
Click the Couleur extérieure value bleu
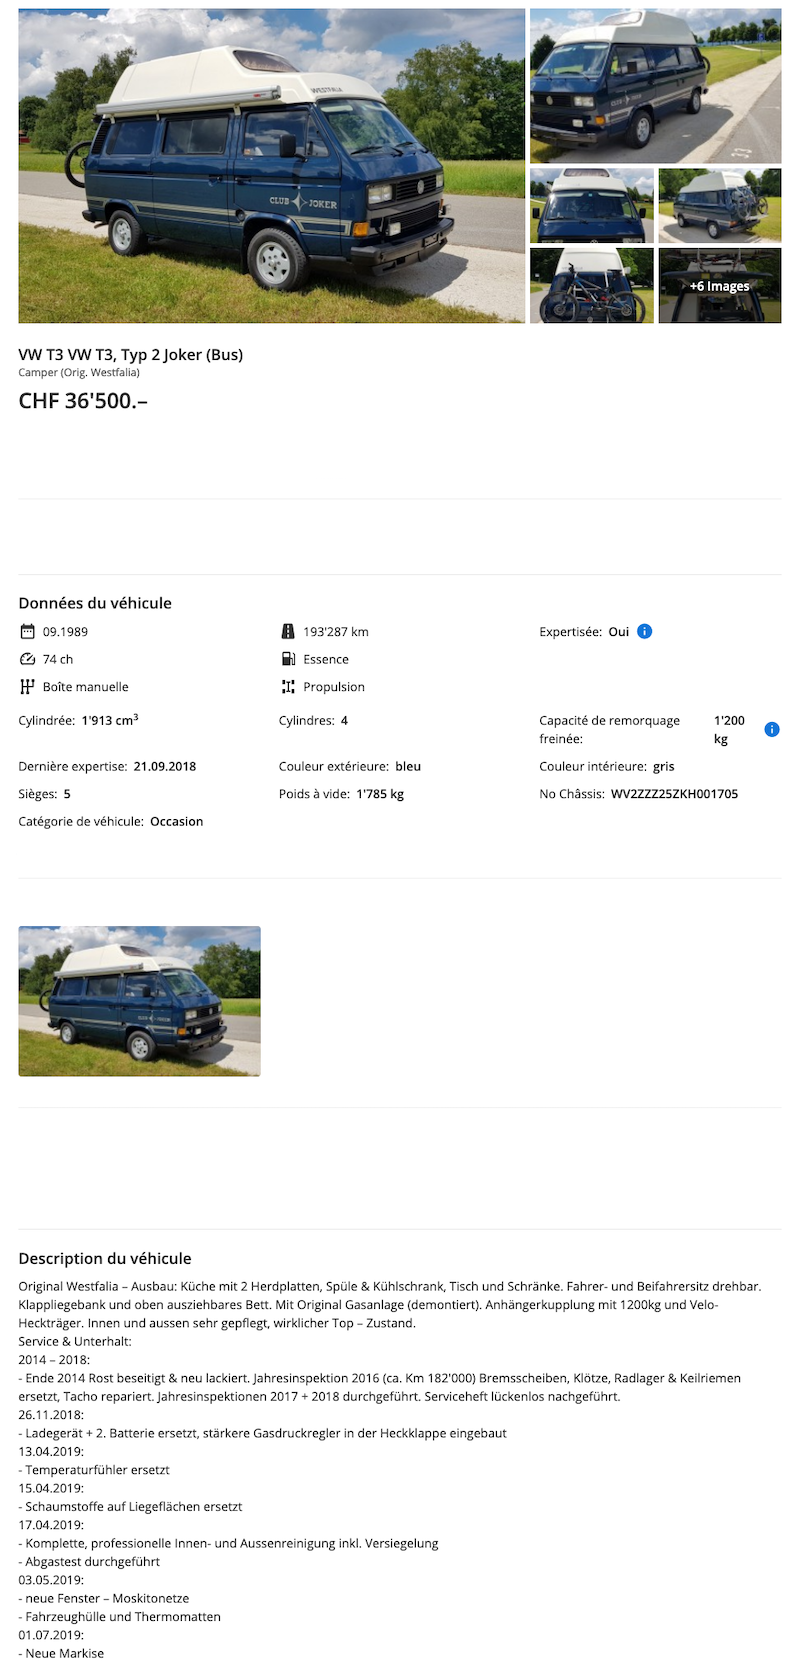pyautogui.click(x=408, y=766)
